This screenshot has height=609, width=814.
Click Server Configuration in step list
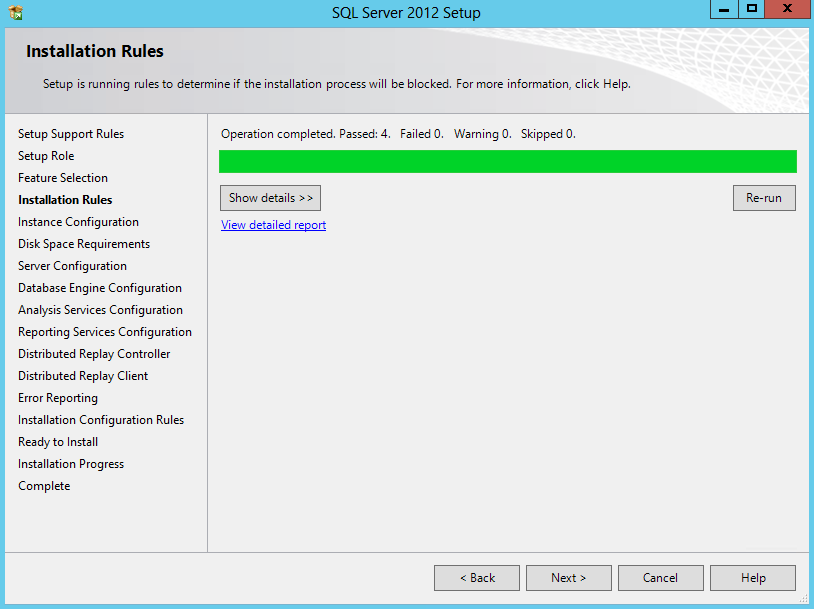click(72, 266)
